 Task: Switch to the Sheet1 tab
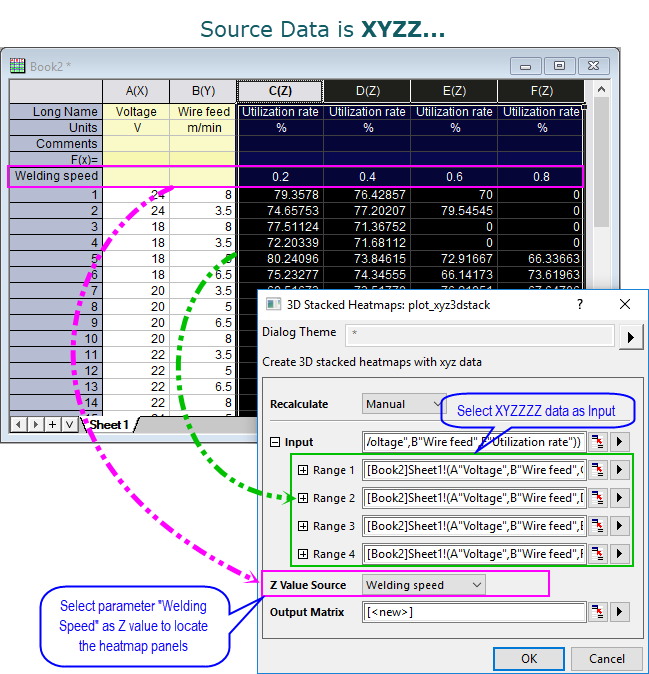point(108,425)
